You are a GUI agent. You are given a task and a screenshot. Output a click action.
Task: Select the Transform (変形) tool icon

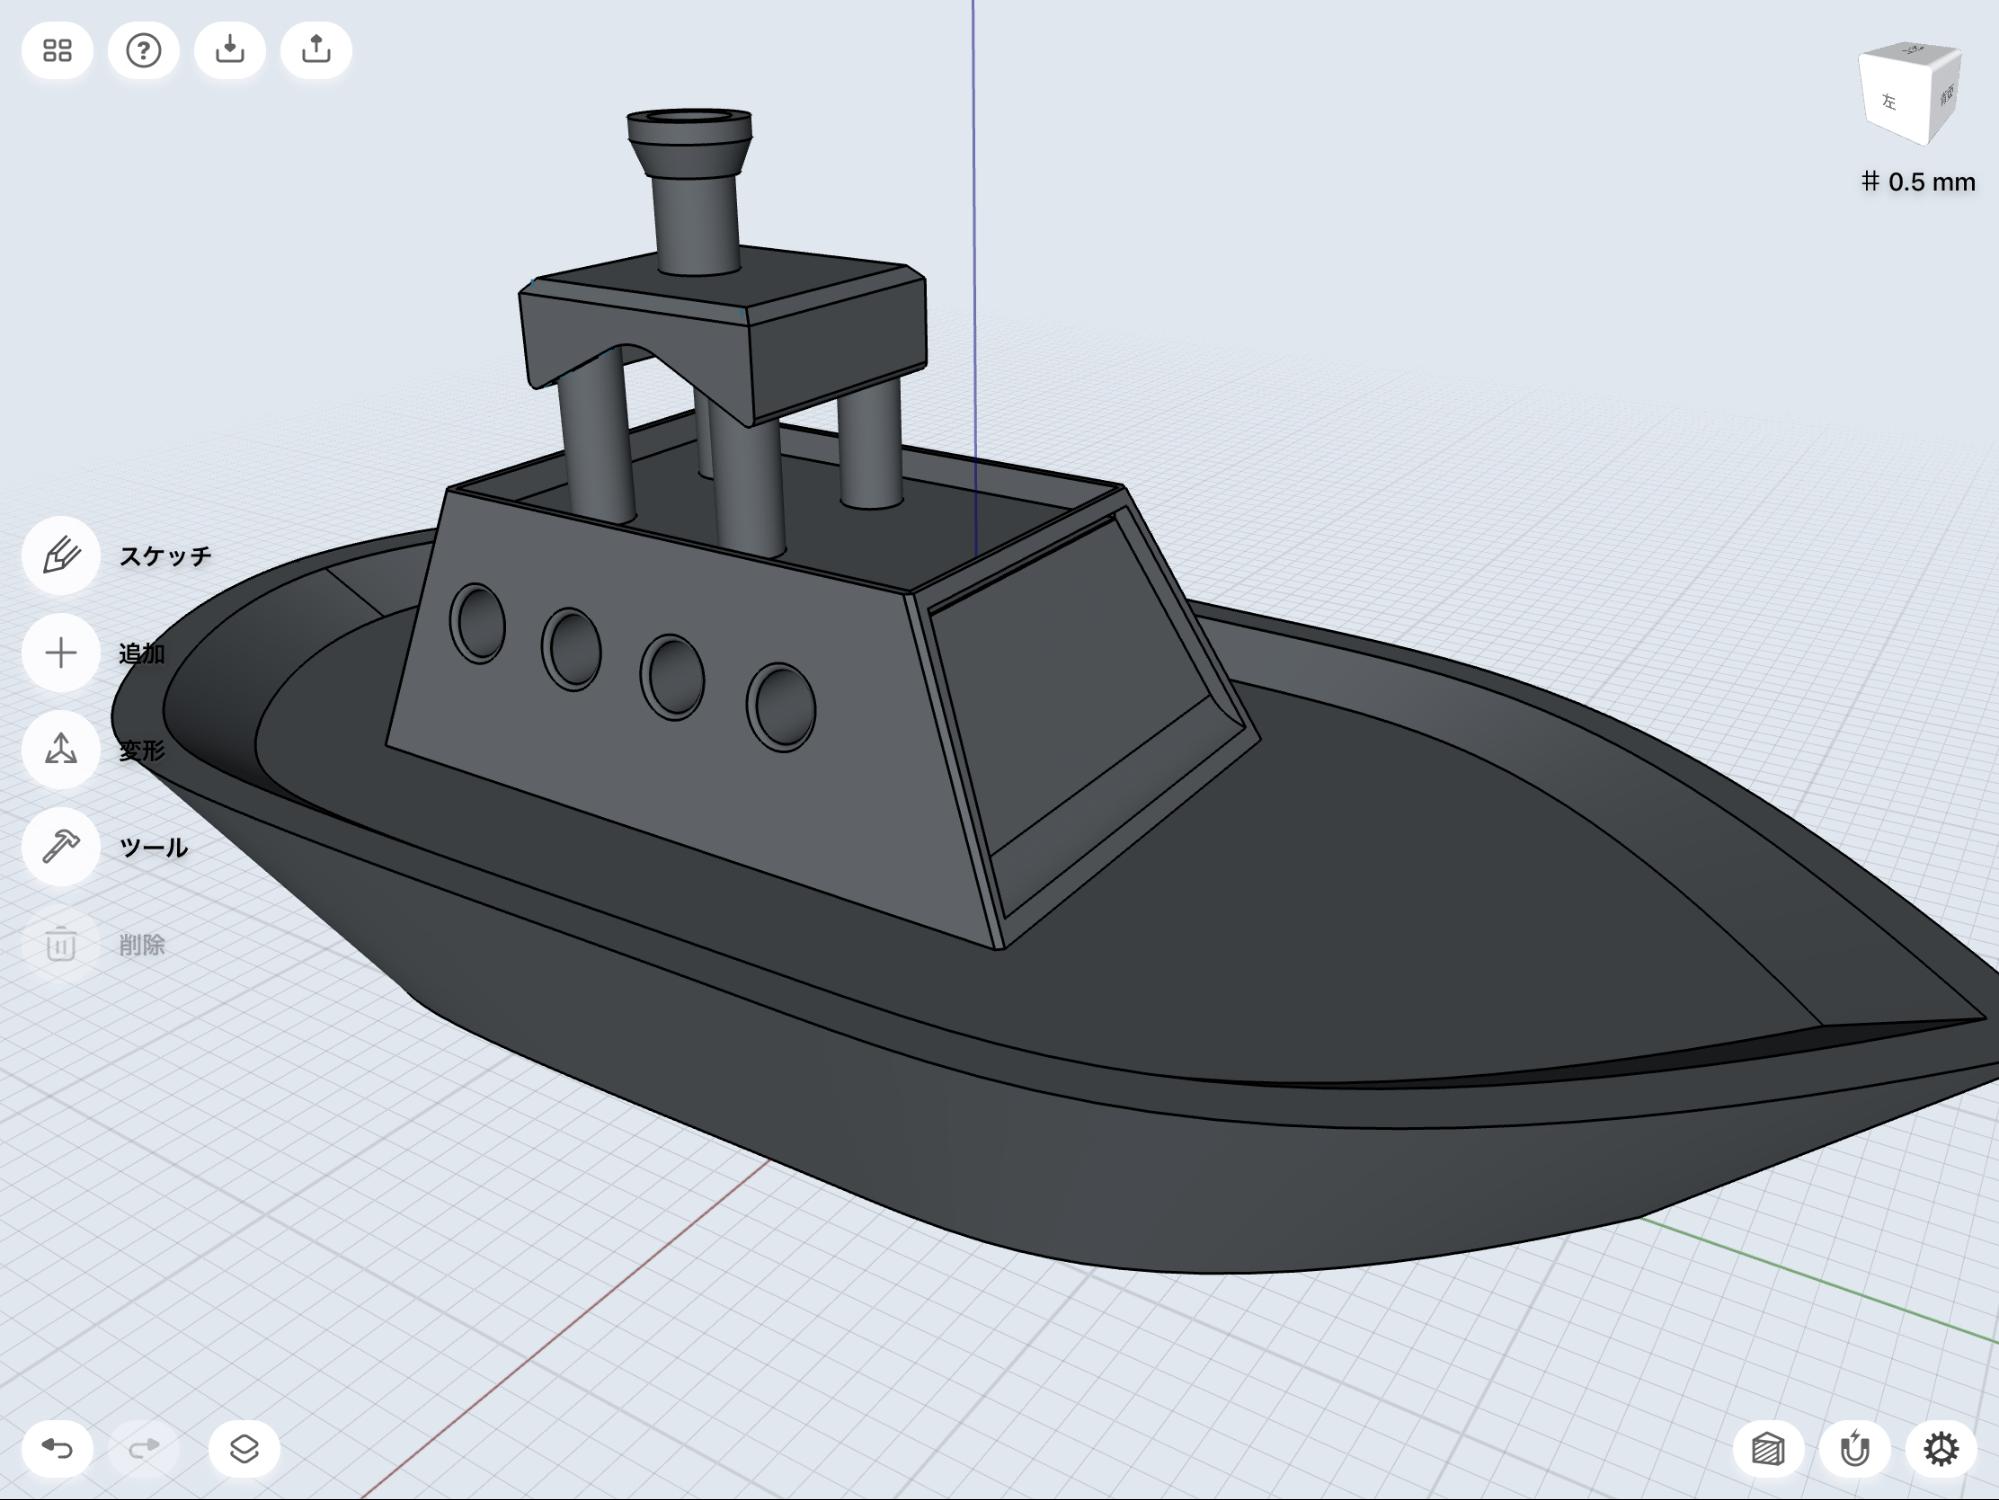tap(61, 750)
